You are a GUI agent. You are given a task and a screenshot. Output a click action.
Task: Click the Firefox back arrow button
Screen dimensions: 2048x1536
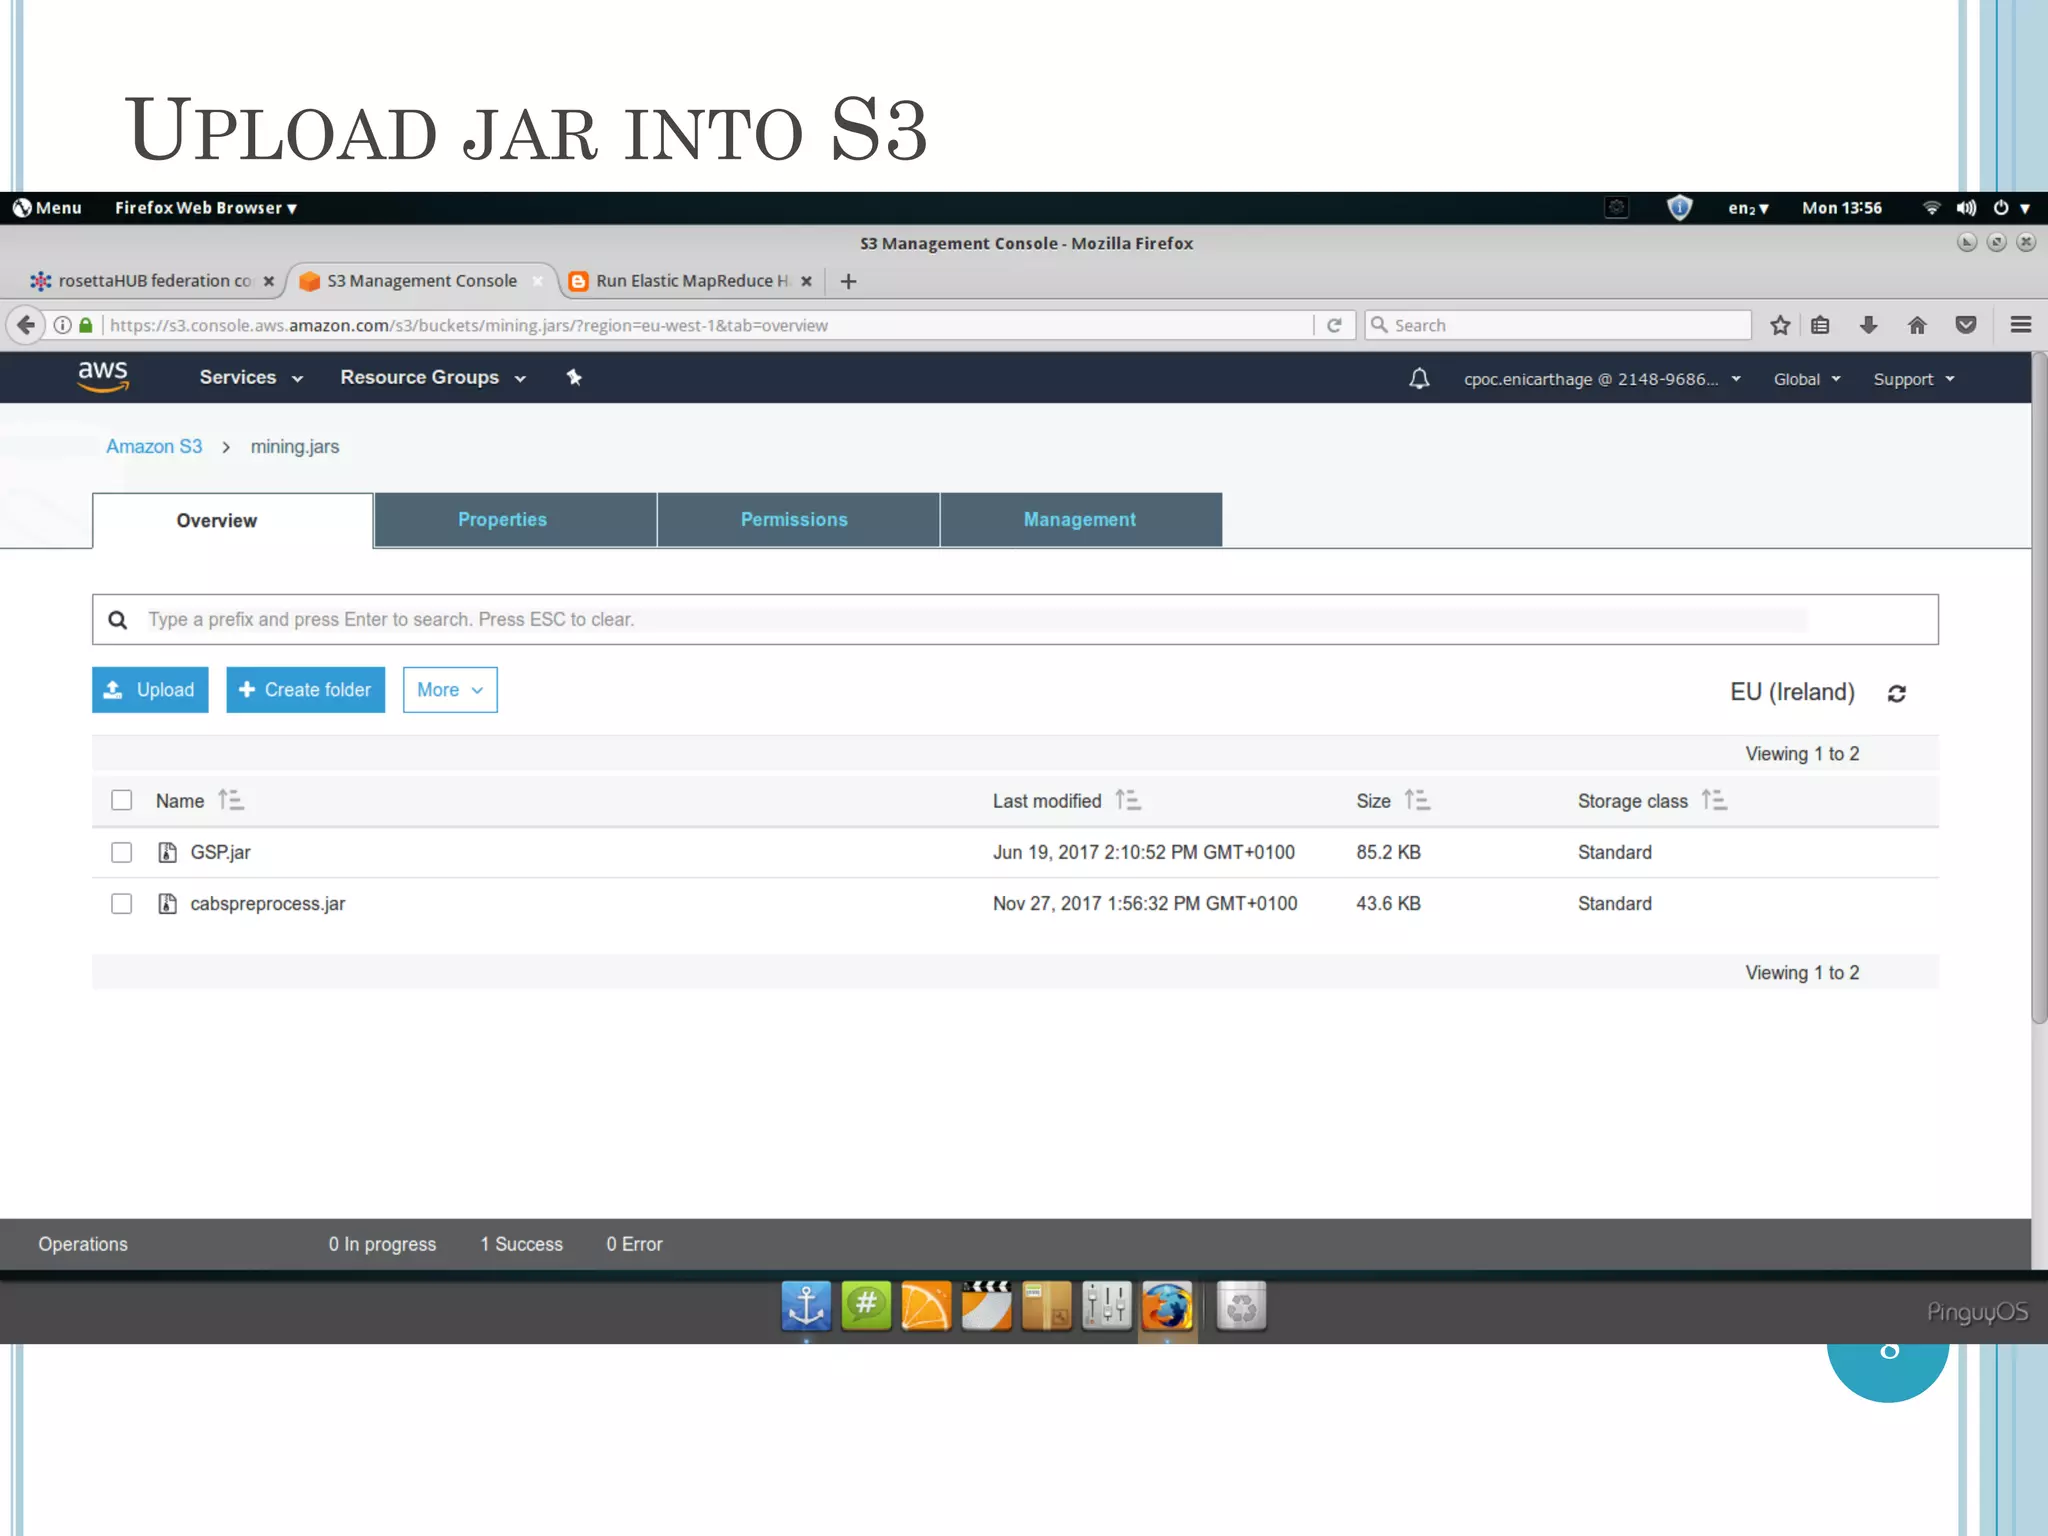pyautogui.click(x=26, y=325)
